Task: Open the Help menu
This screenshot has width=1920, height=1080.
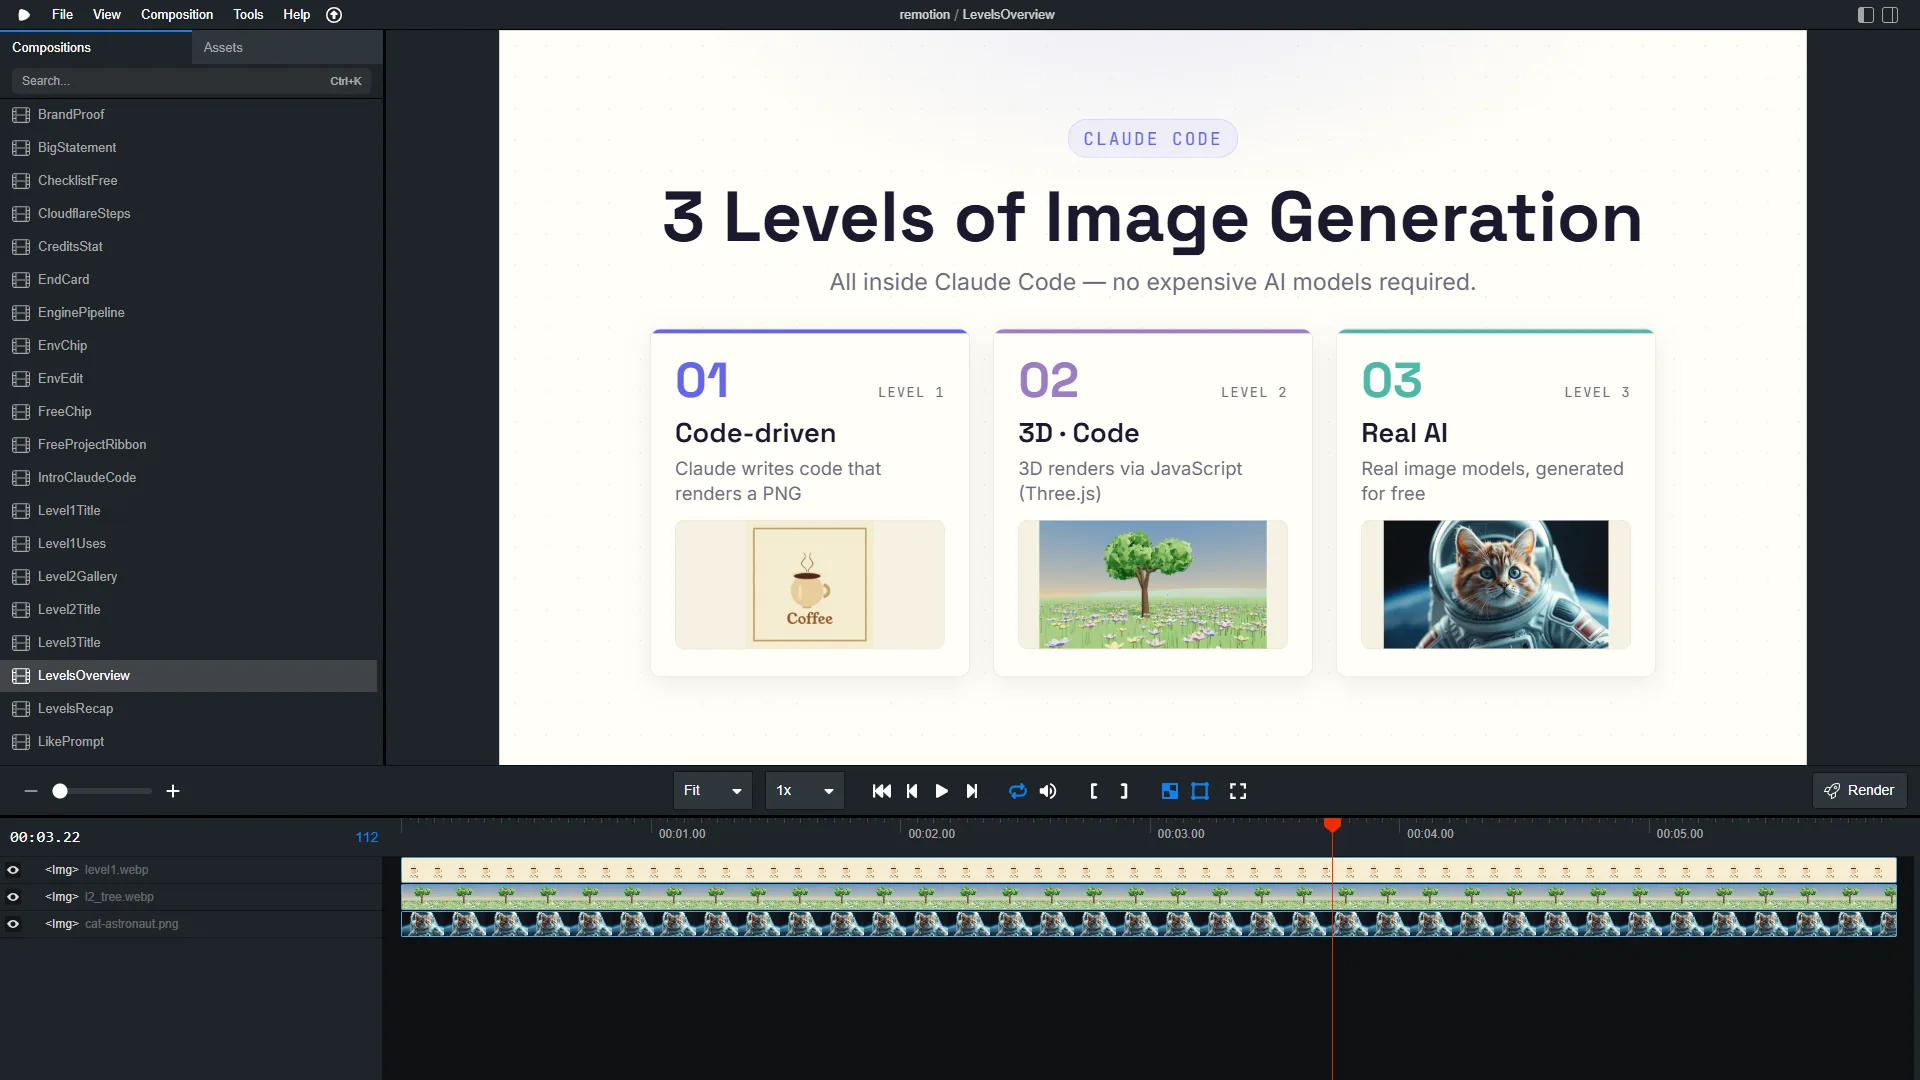Action: coord(296,15)
